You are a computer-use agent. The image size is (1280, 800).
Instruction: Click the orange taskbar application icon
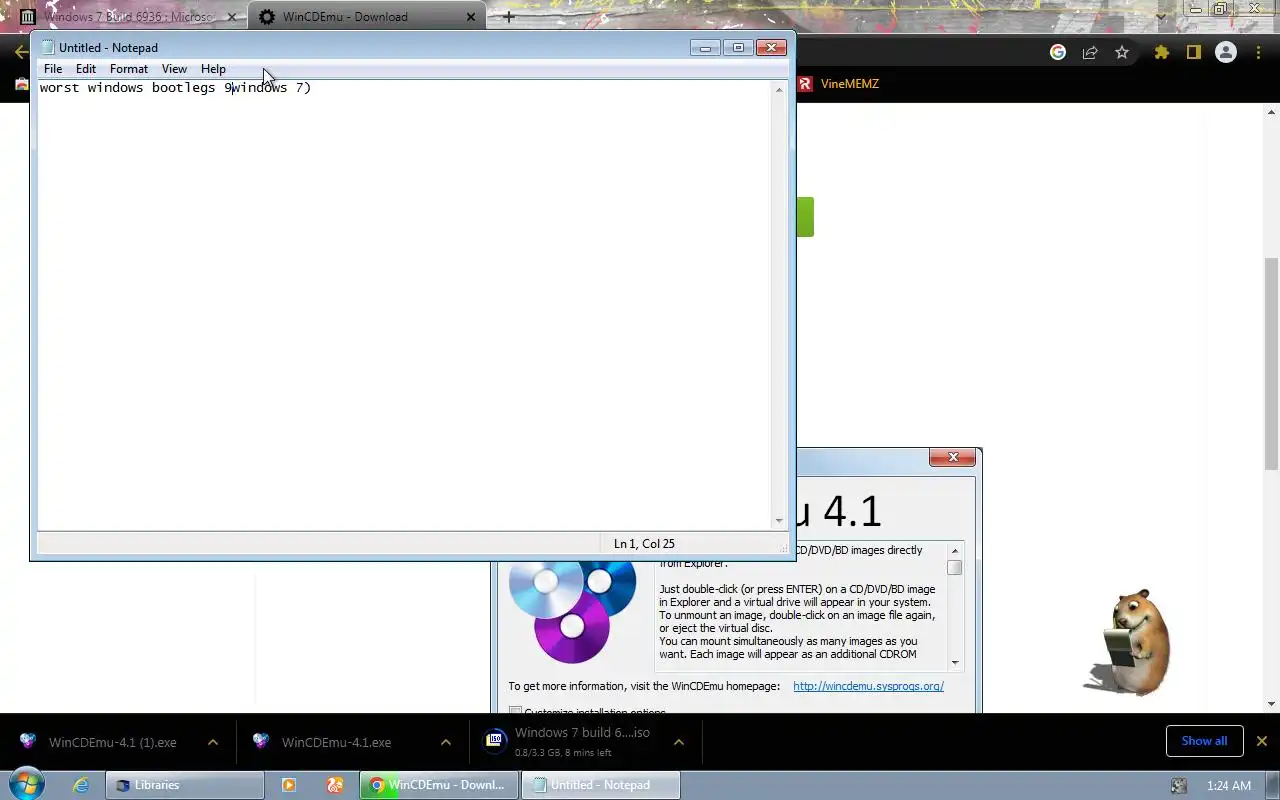tap(335, 785)
